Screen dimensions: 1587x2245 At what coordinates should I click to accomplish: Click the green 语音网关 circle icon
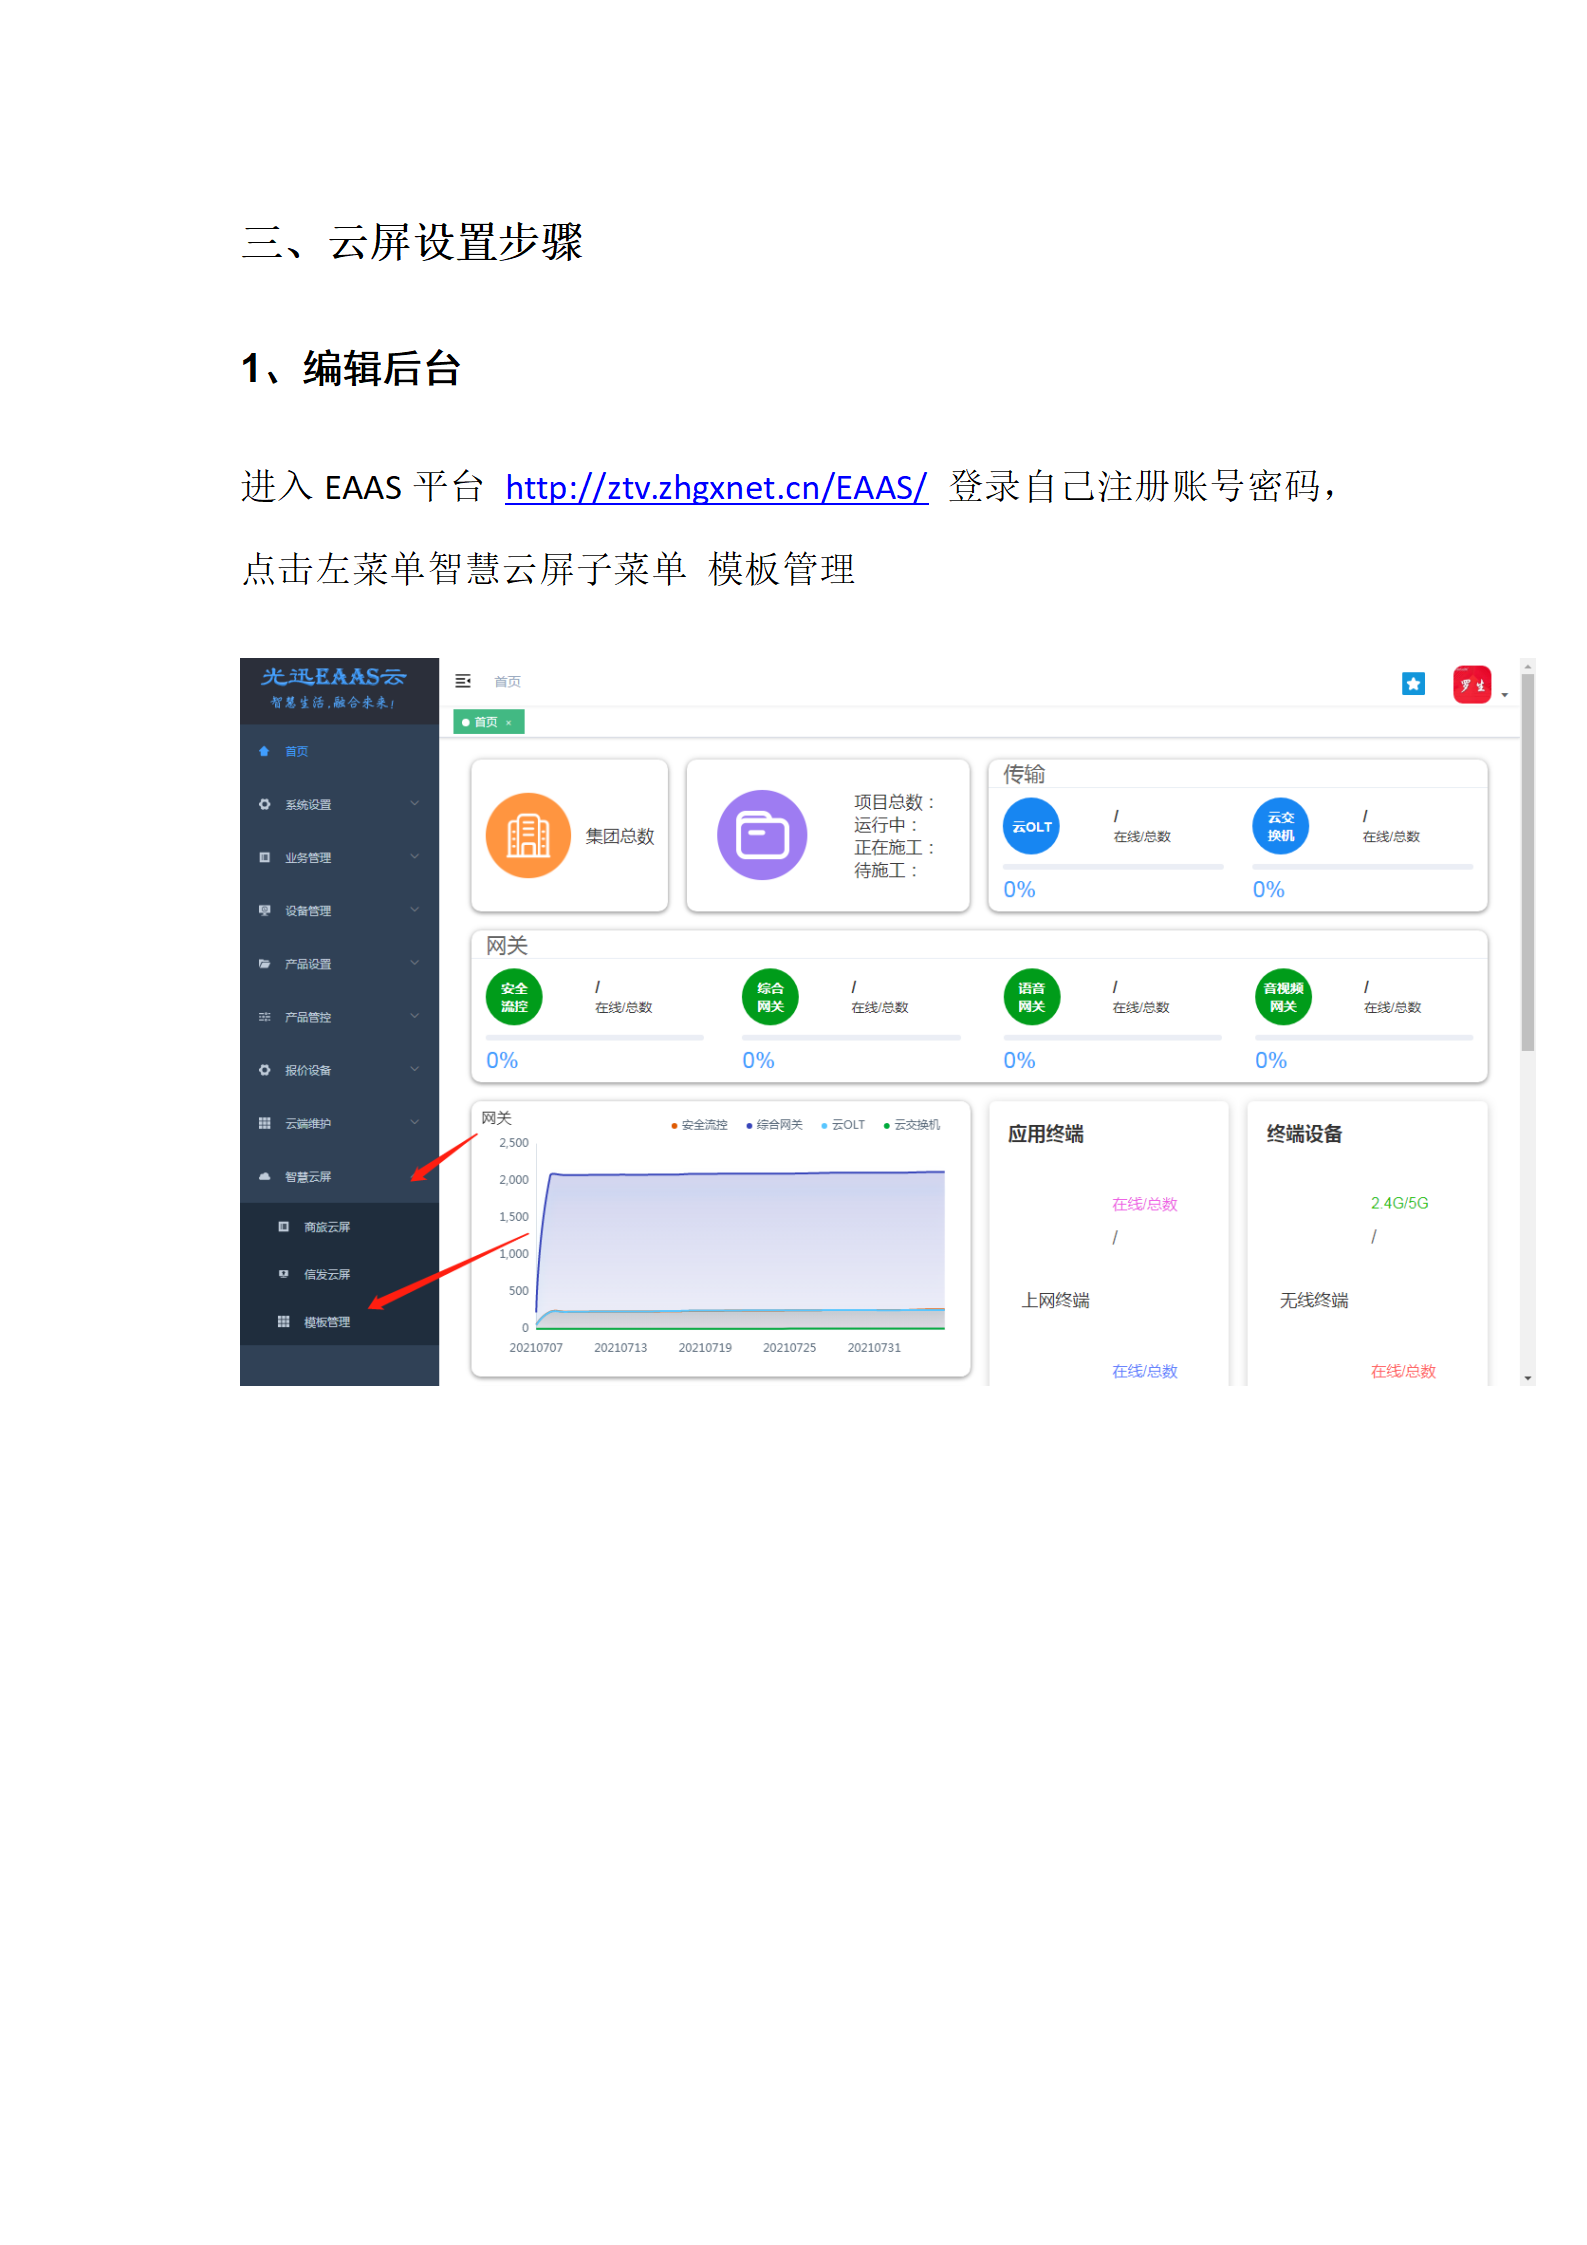pos(1031,997)
